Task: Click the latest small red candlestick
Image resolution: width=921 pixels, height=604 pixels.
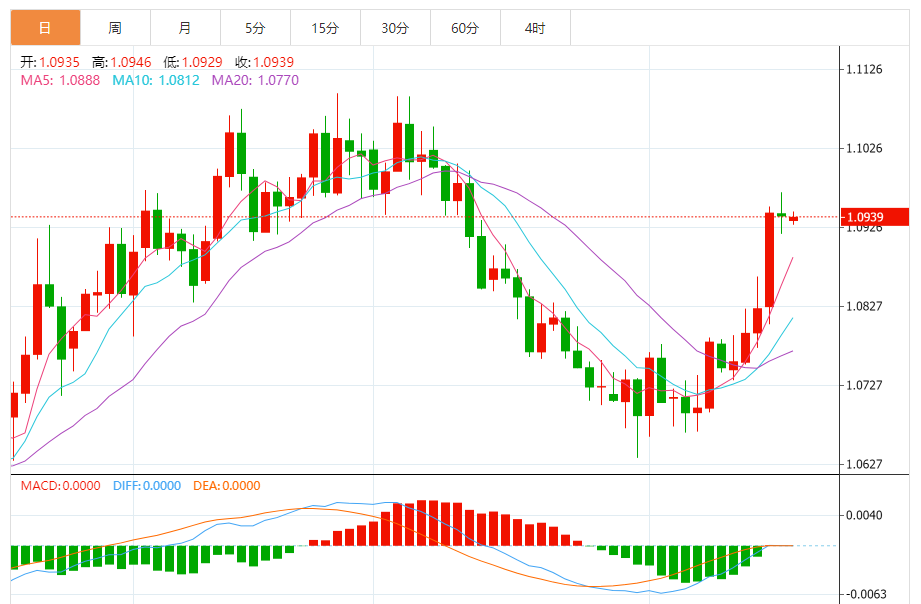Action: pyautogui.click(x=794, y=219)
